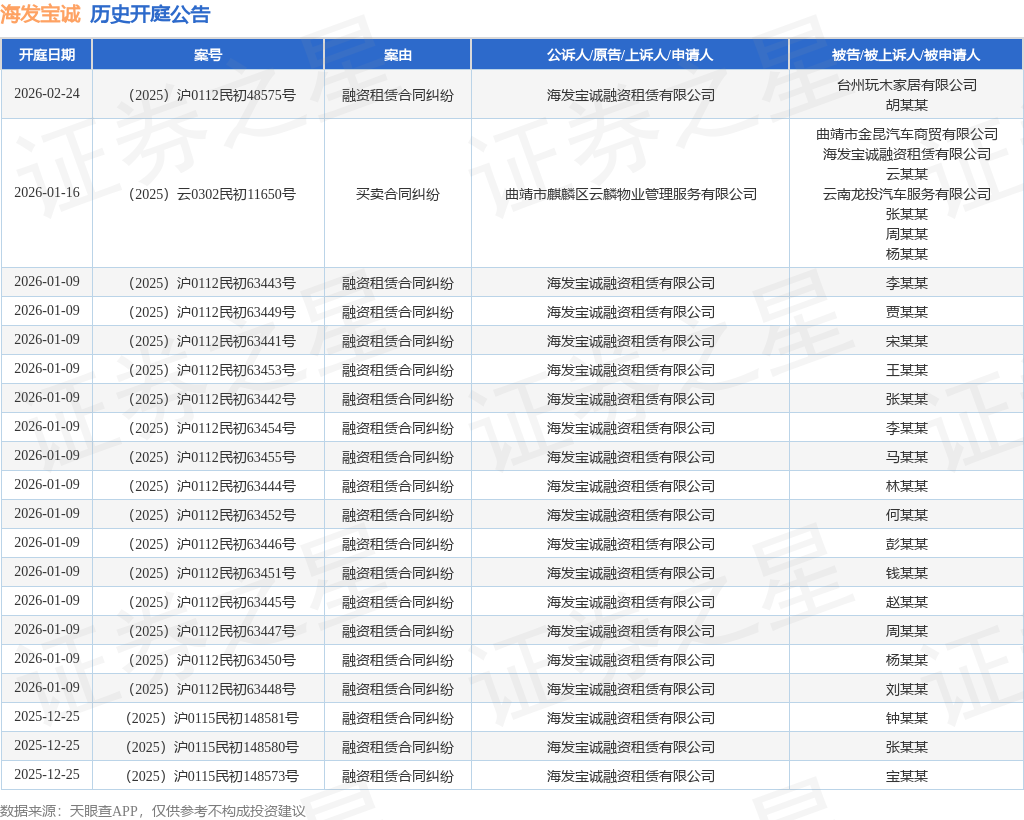Click case number 沪0112民初63455号
The image size is (1024, 820).
click(212, 458)
